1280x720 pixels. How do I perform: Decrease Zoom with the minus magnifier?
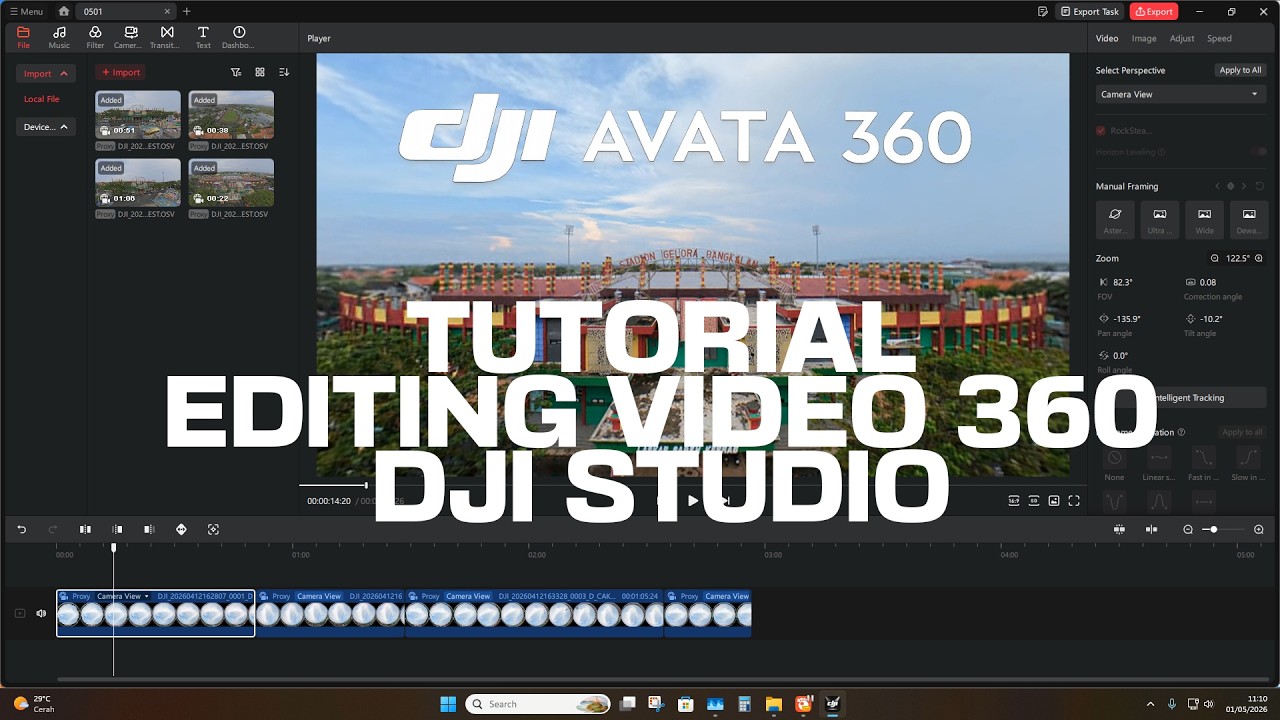point(1215,258)
